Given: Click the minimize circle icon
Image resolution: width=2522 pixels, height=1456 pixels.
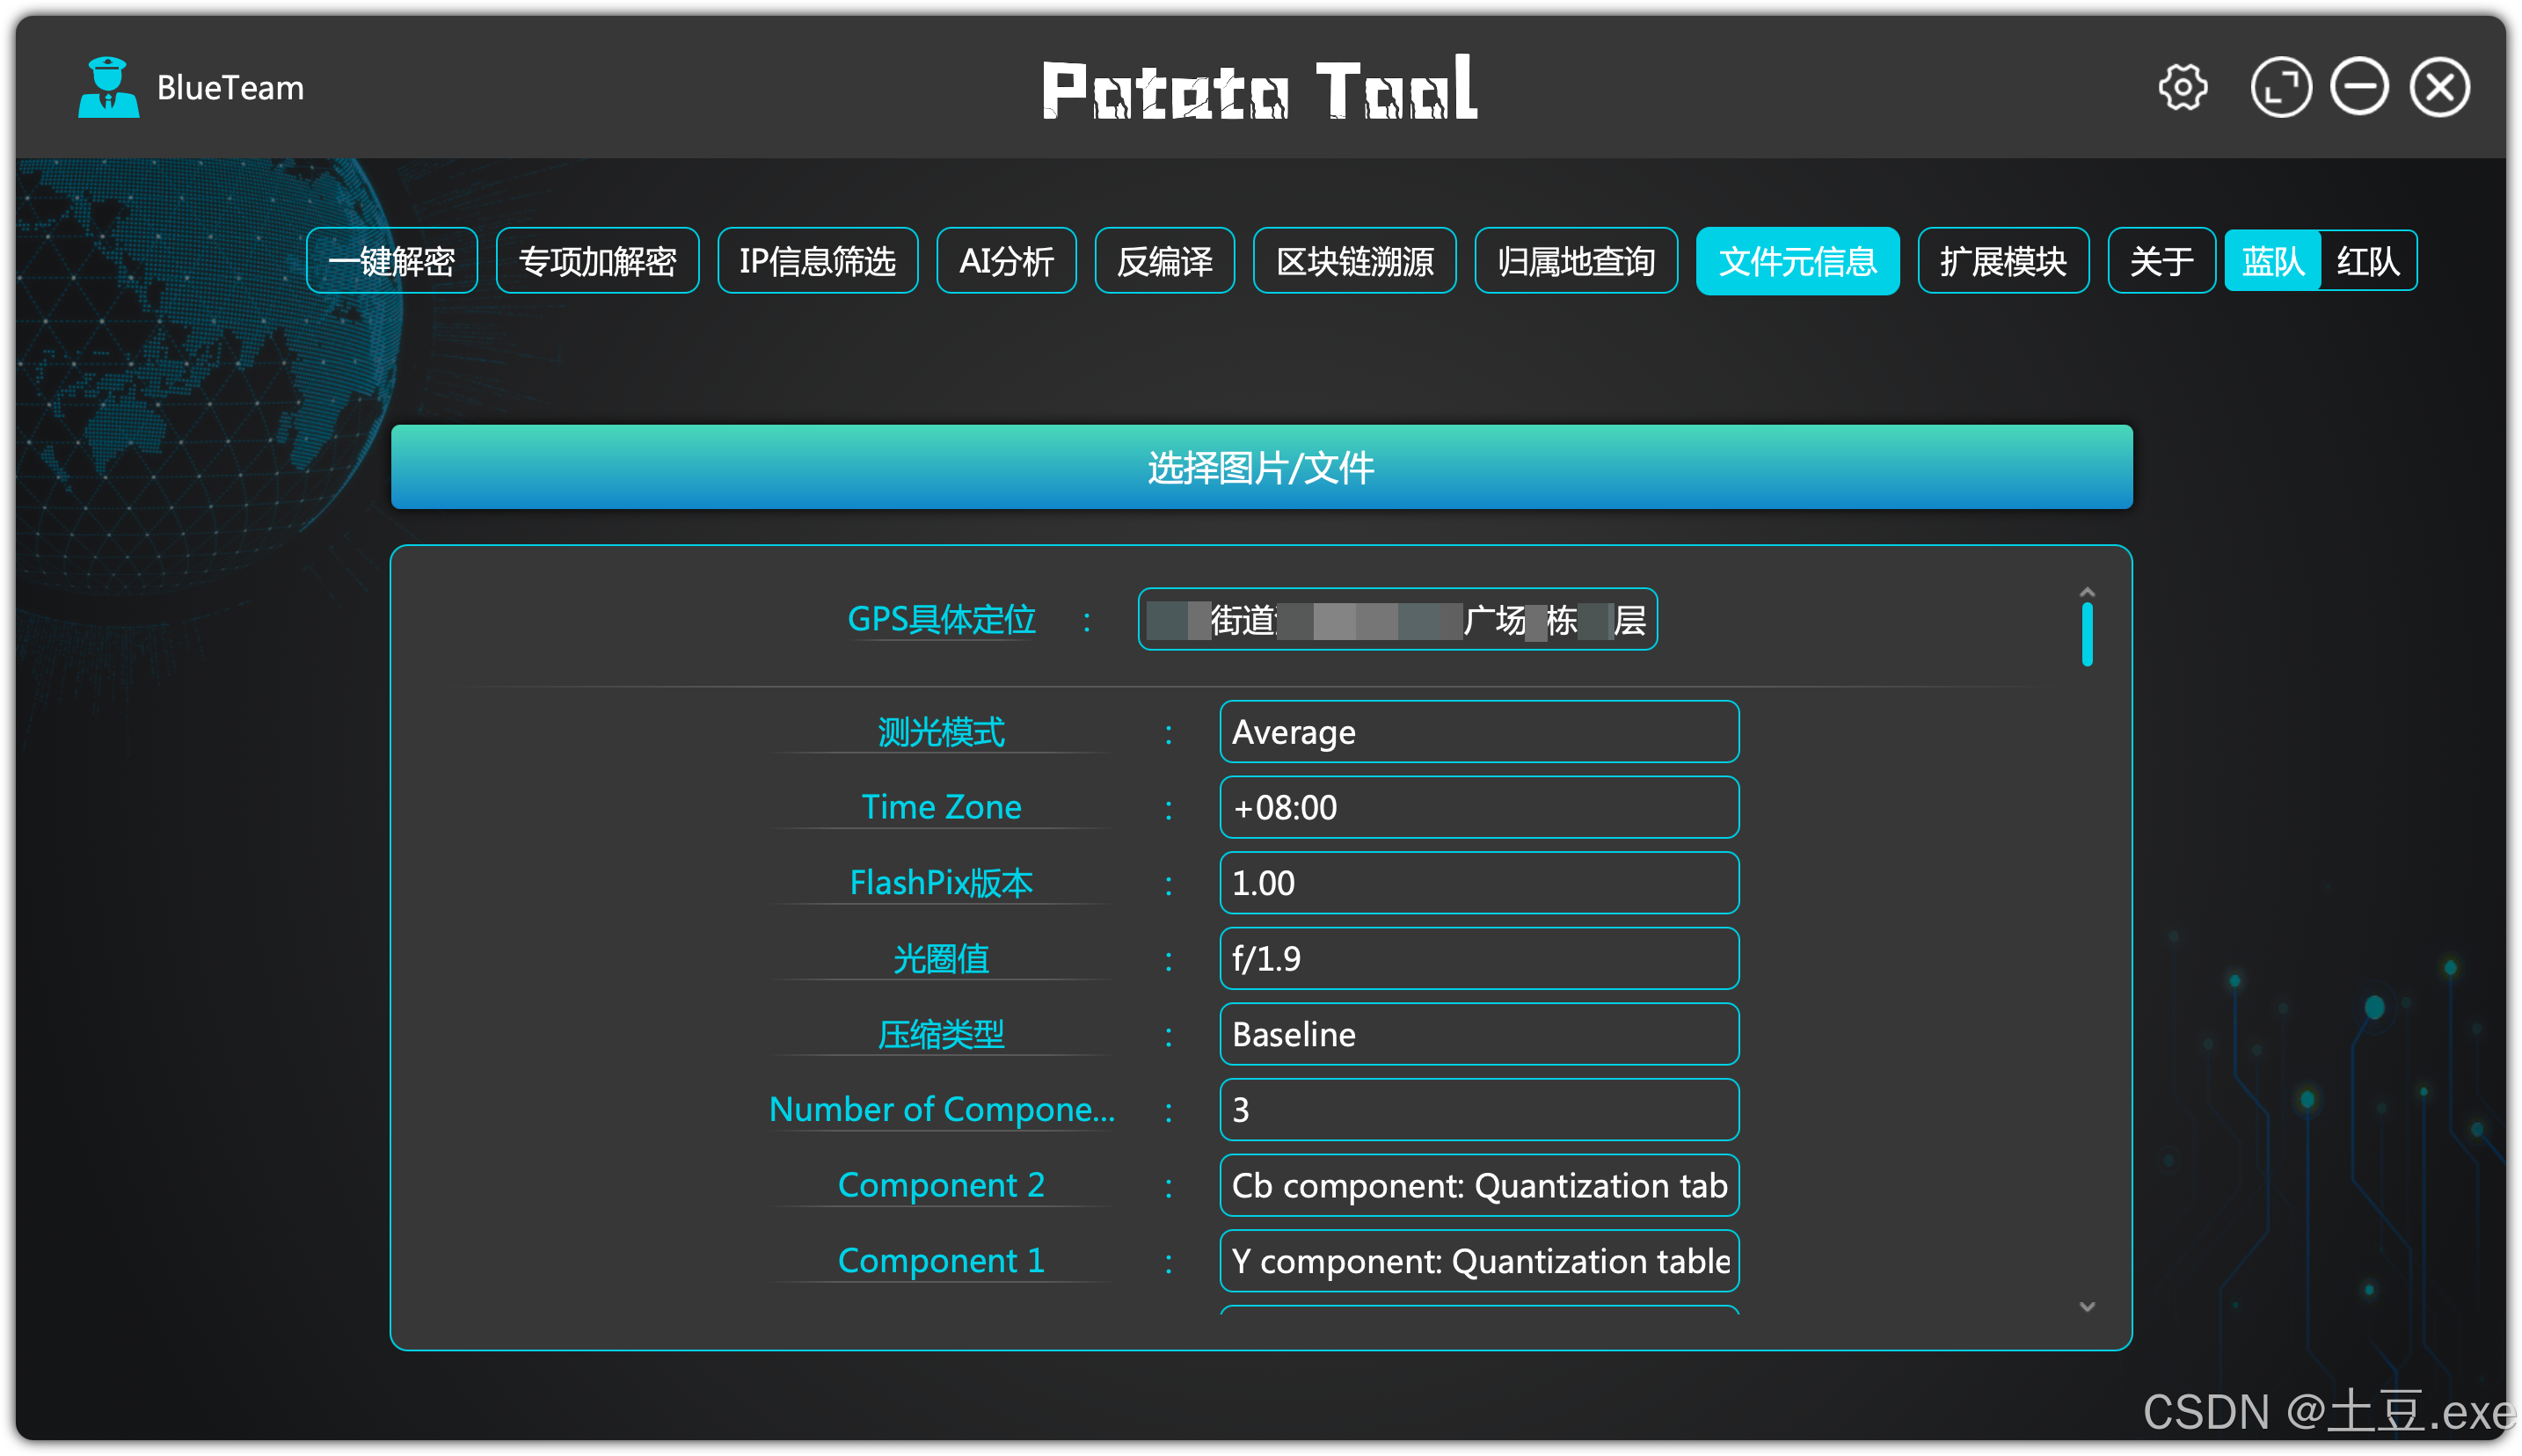Looking at the screenshot, I should pos(2359,88).
